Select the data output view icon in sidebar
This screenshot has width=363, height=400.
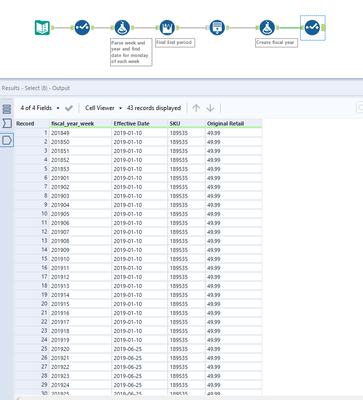(7, 140)
